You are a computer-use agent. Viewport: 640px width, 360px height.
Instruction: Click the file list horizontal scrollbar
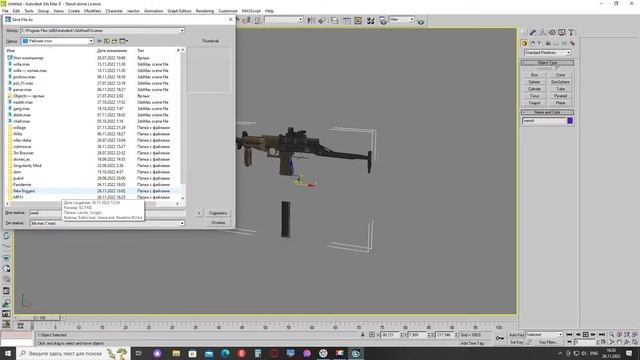coord(92,204)
